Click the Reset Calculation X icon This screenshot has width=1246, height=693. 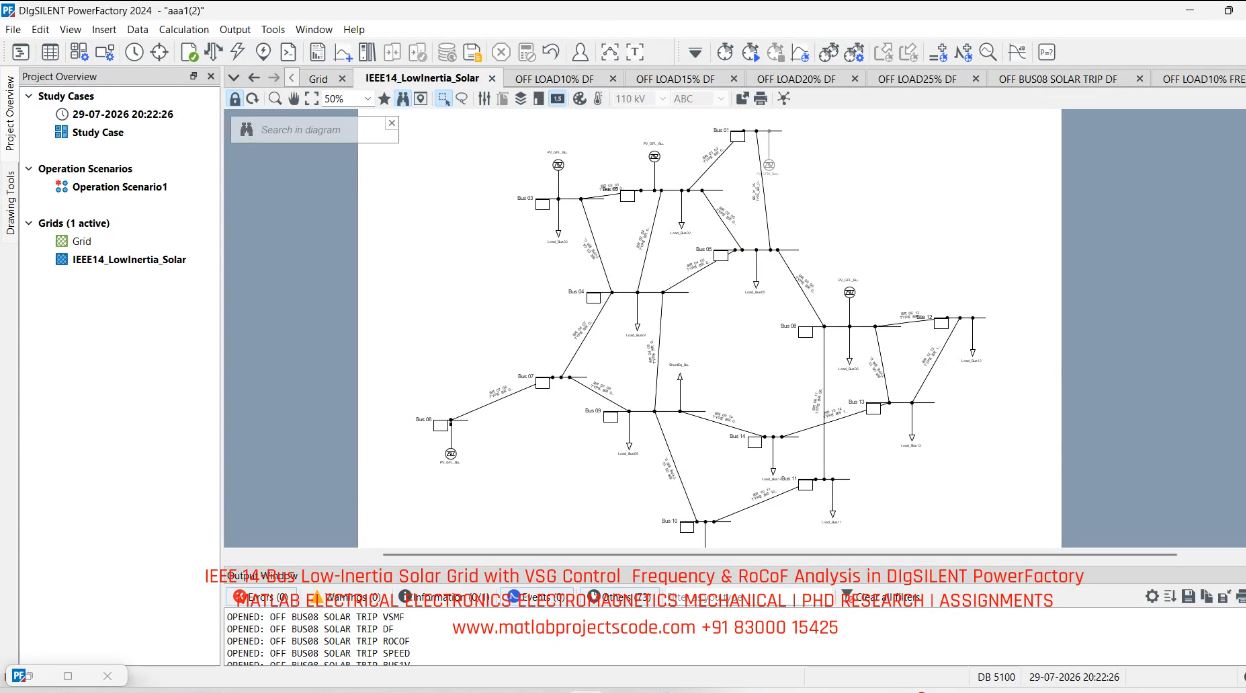click(x=501, y=52)
